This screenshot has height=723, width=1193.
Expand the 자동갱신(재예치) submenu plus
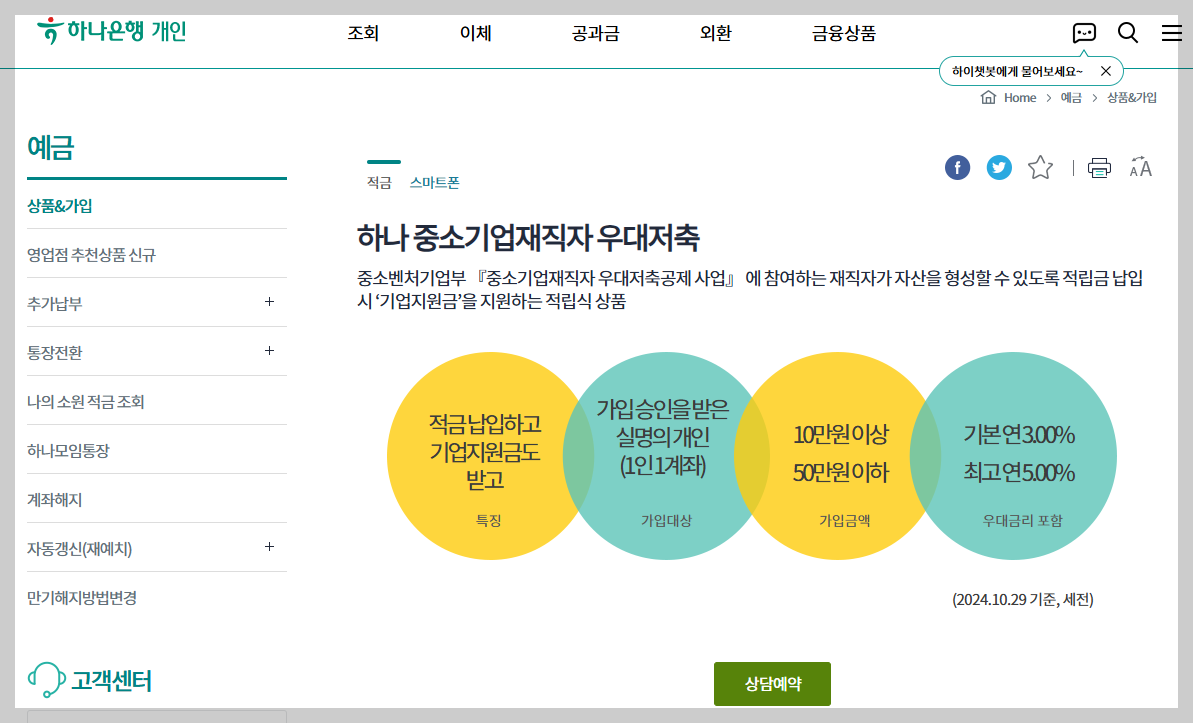point(269,547)
